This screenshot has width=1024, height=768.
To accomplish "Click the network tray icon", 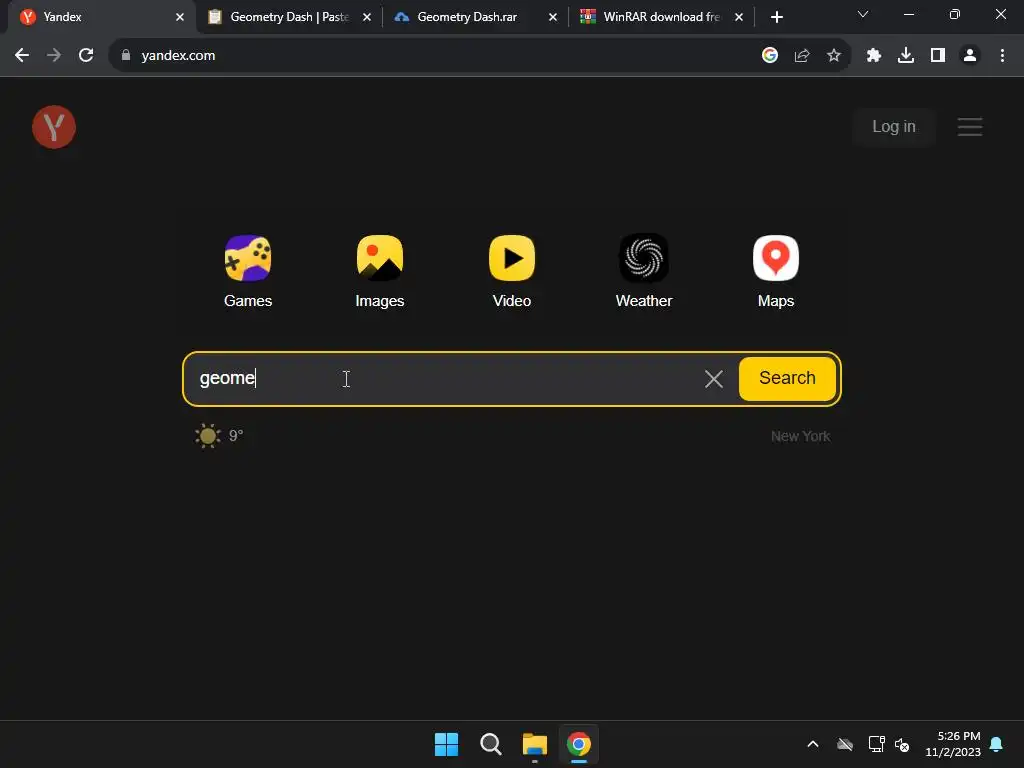I will 876,744.
